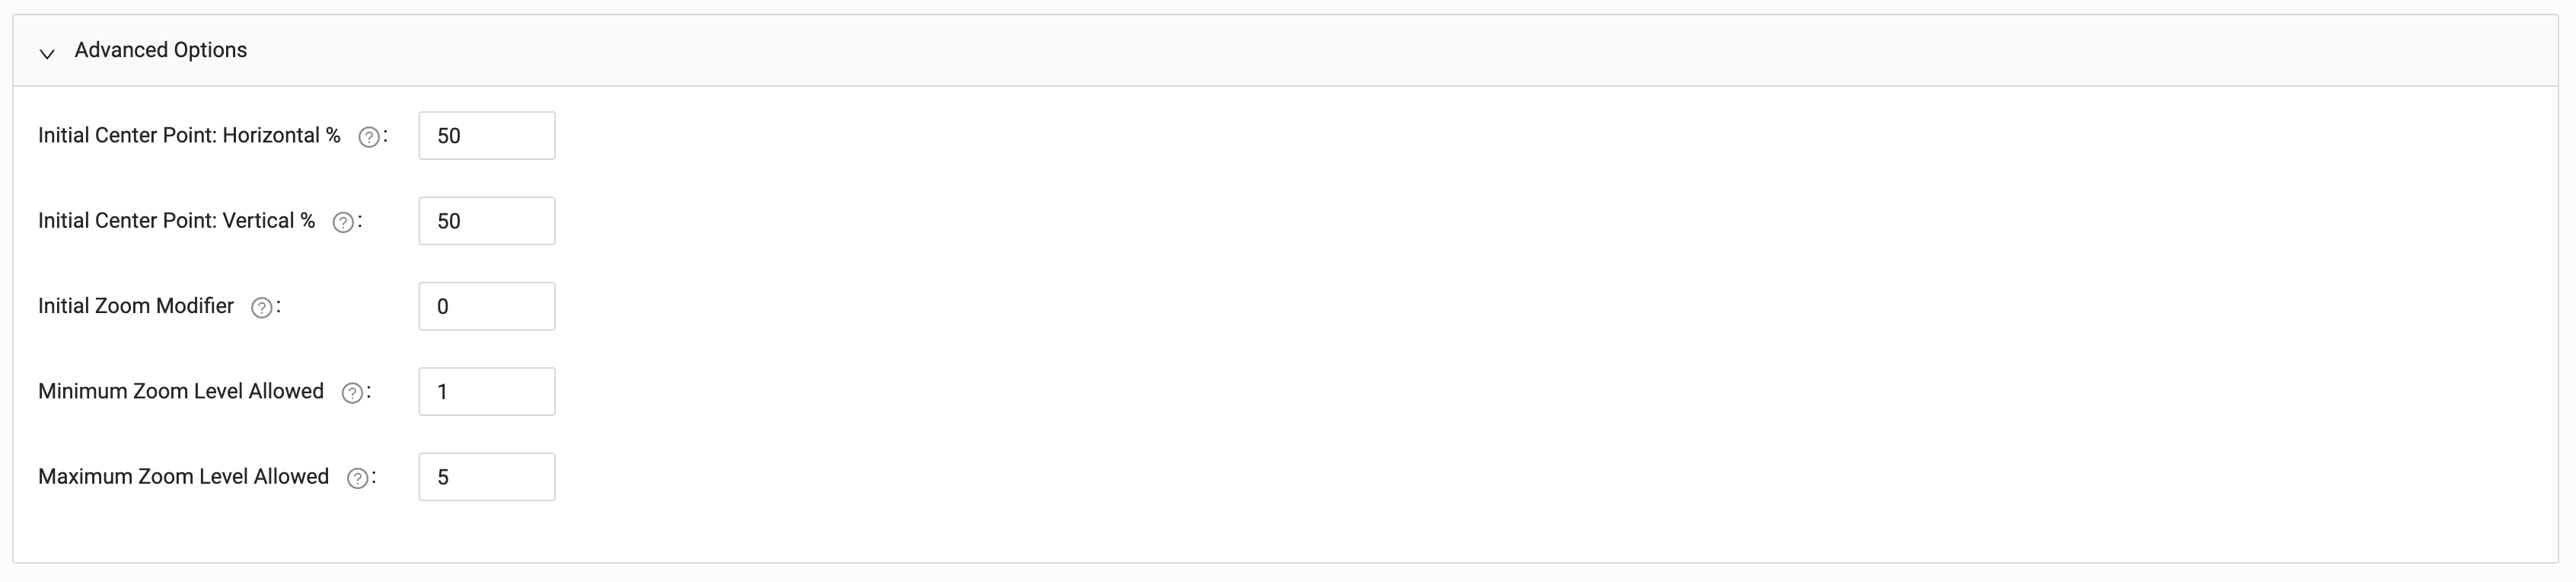This screenshot has height=582, width=2576.
Task: Focus the Horizontal % input field
Action: (486, 136)
